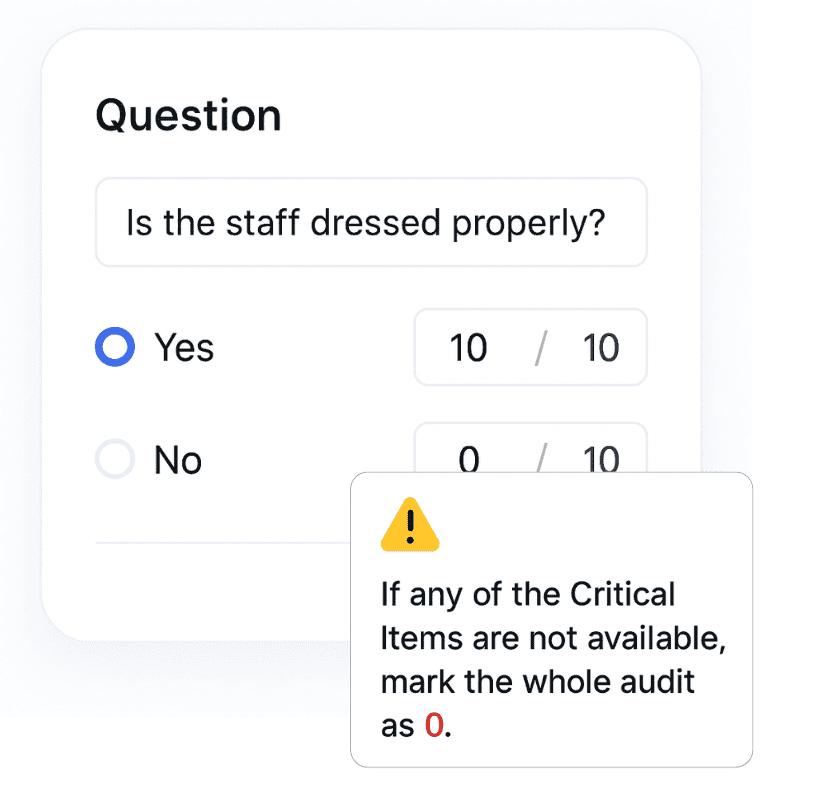Click the No answer's earned score 0
Viewport: 813px width, 806px height.
coord(468,460)
